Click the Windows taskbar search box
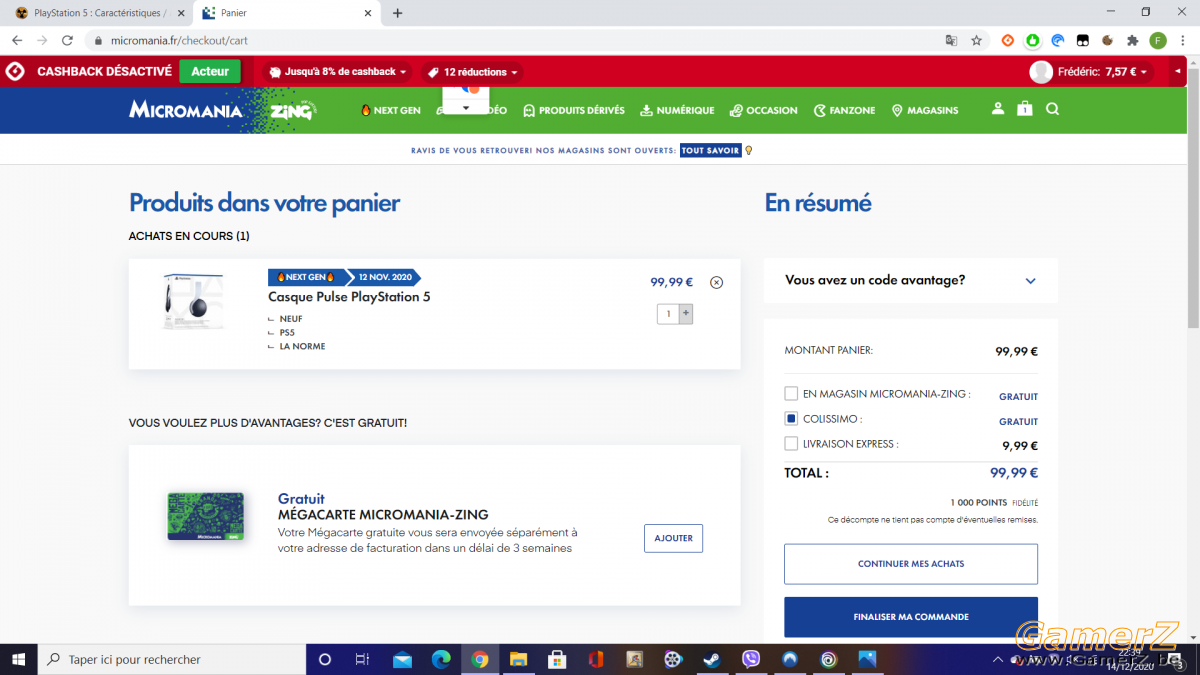This screenshot has width=1200, height=675. [x=172, y=659]
